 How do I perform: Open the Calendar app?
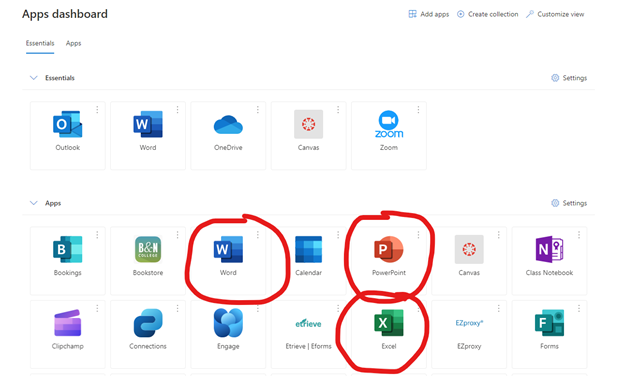pyautogui.click(x=308, y=261)
